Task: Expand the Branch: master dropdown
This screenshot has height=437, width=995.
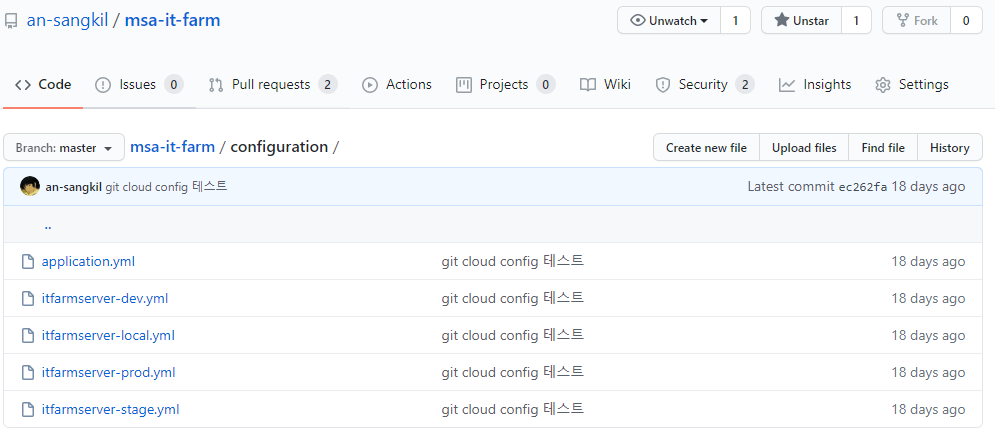Action: pos(63,148)
